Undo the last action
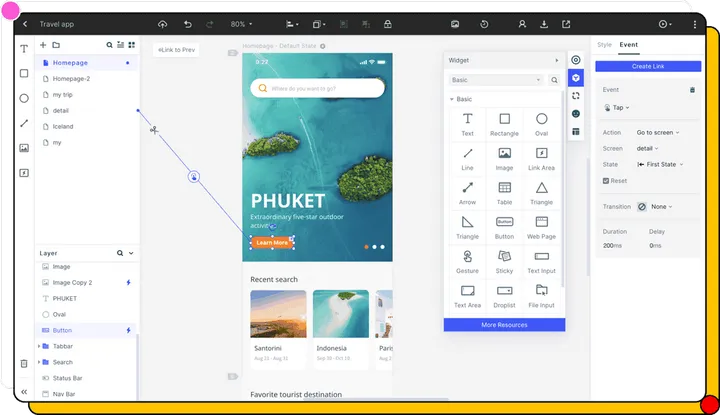The image size is (720, 415). (187, 24)
